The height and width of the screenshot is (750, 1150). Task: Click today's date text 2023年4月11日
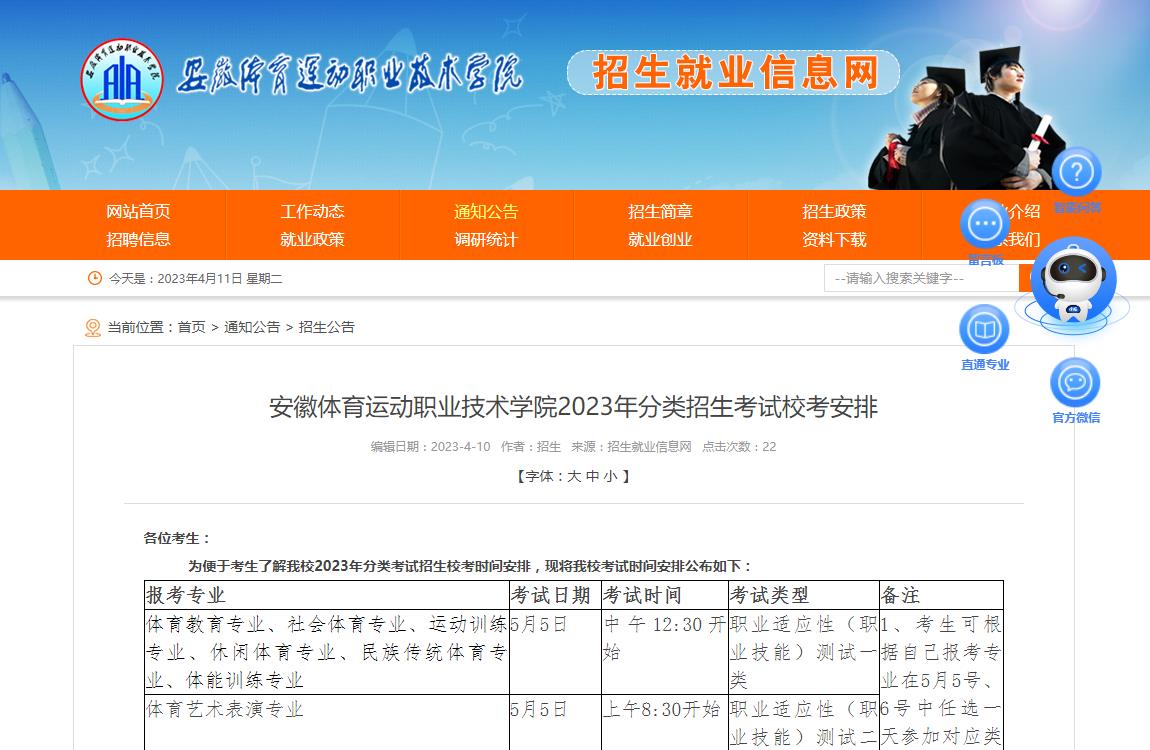(199, 279)
